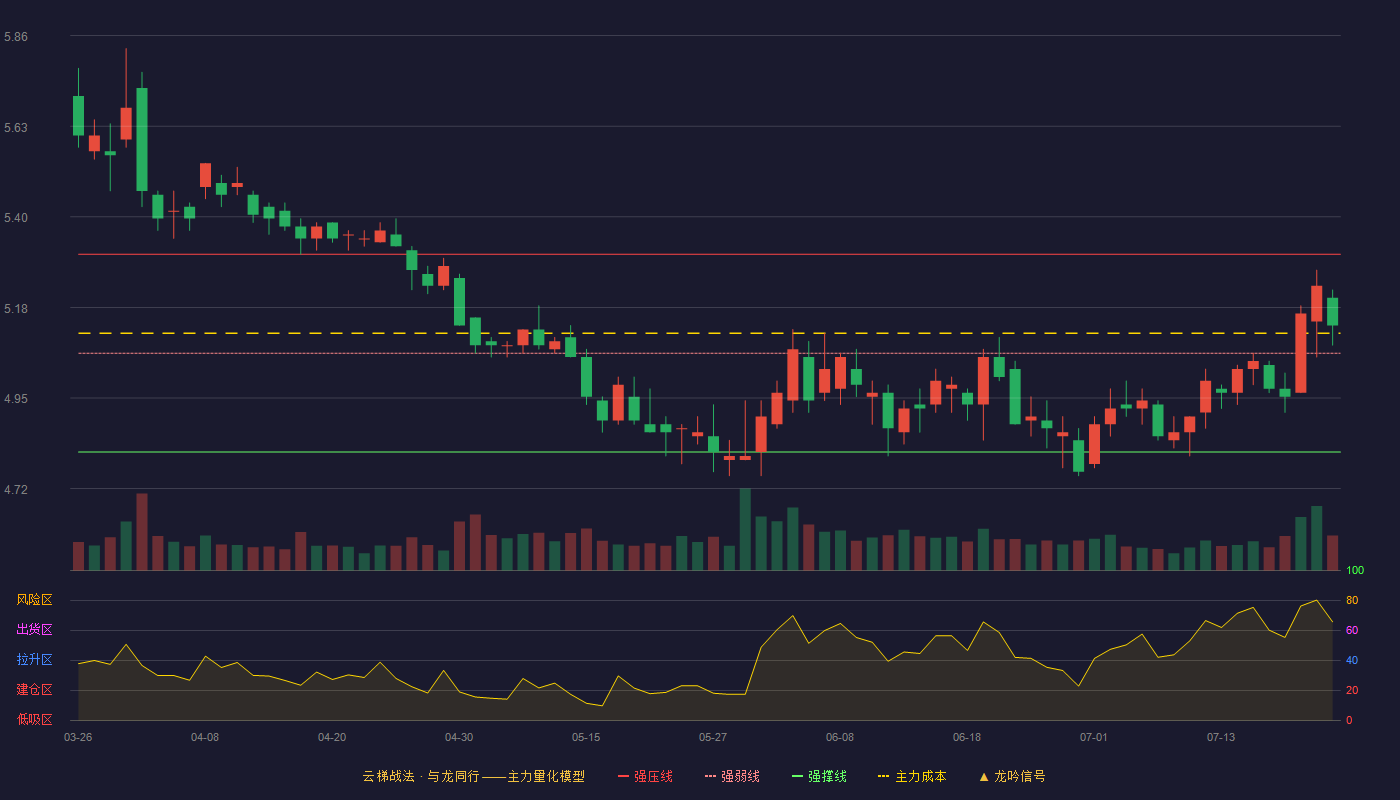This screenshot has width=1400, height=800.
Task: Select the first green candlestick at 03-26
Action: pos(78,115)
